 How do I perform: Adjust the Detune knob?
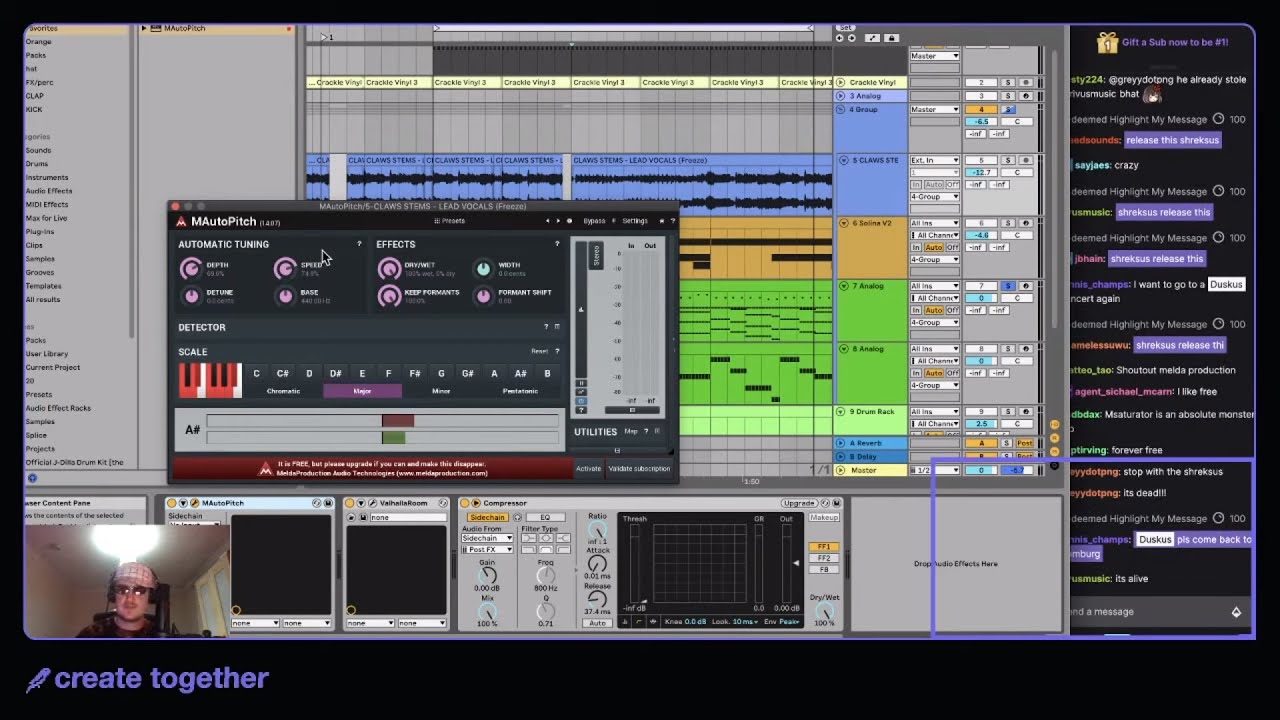click(x=191, y=296)
